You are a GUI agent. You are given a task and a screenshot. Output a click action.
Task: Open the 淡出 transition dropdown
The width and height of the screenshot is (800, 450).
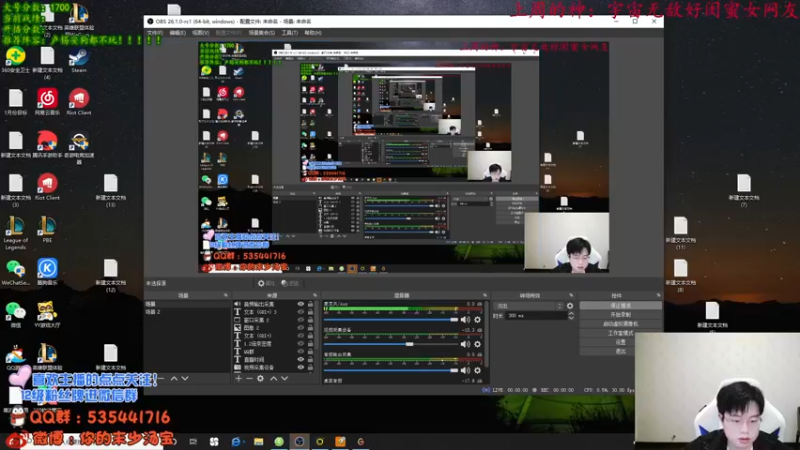click(x=529, y=306)
